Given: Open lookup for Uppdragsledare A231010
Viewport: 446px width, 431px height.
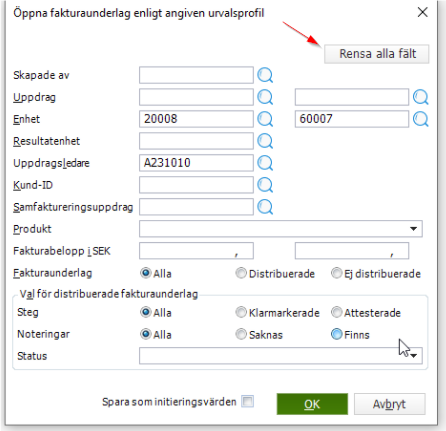Looking at the screenshot, I should tap(265, 163).
